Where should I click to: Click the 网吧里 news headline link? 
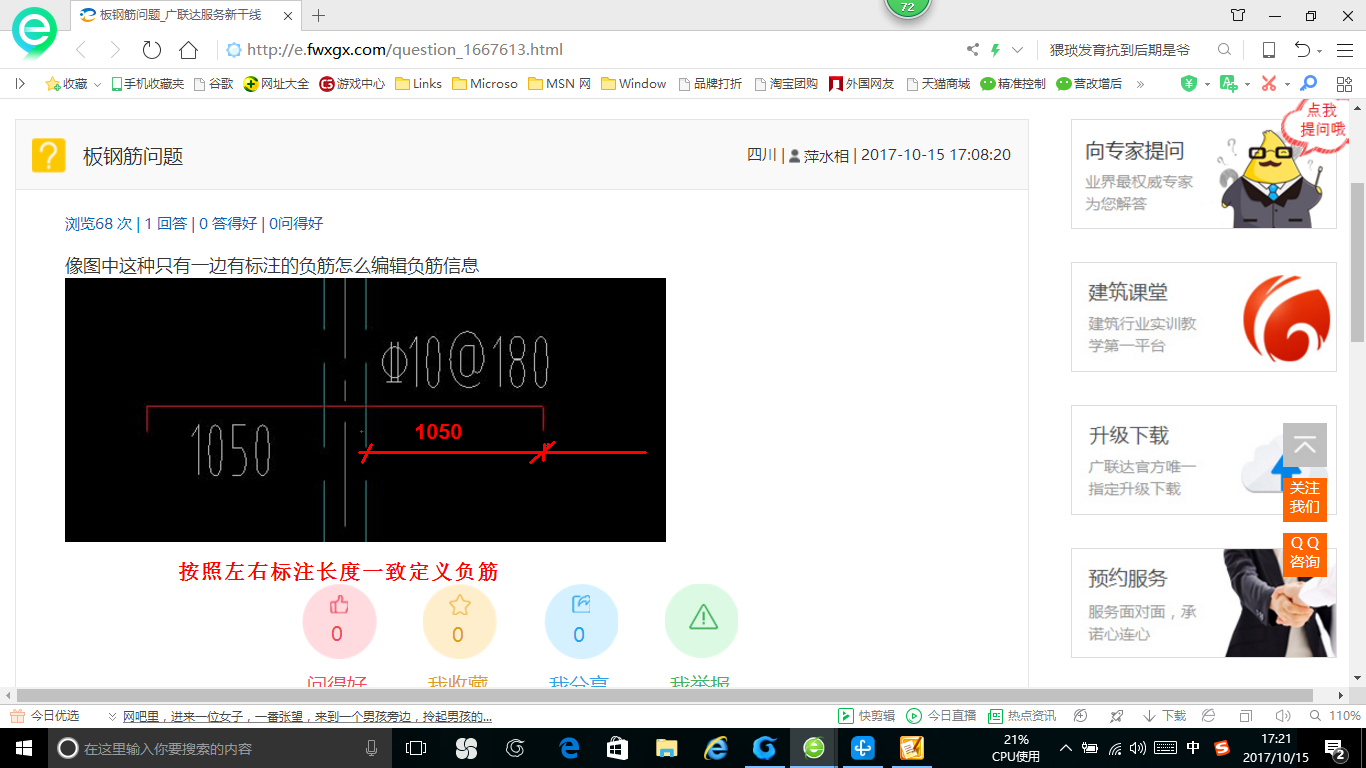306,717
